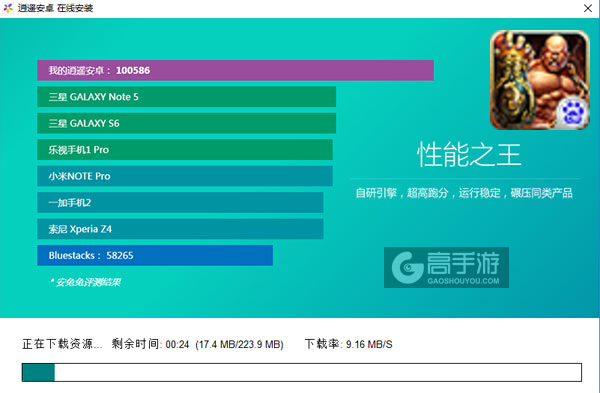Viewport: 600px width, 393px height.
Task: Select the 乐视手机1 Pro bar
Action: pos(185,150)
